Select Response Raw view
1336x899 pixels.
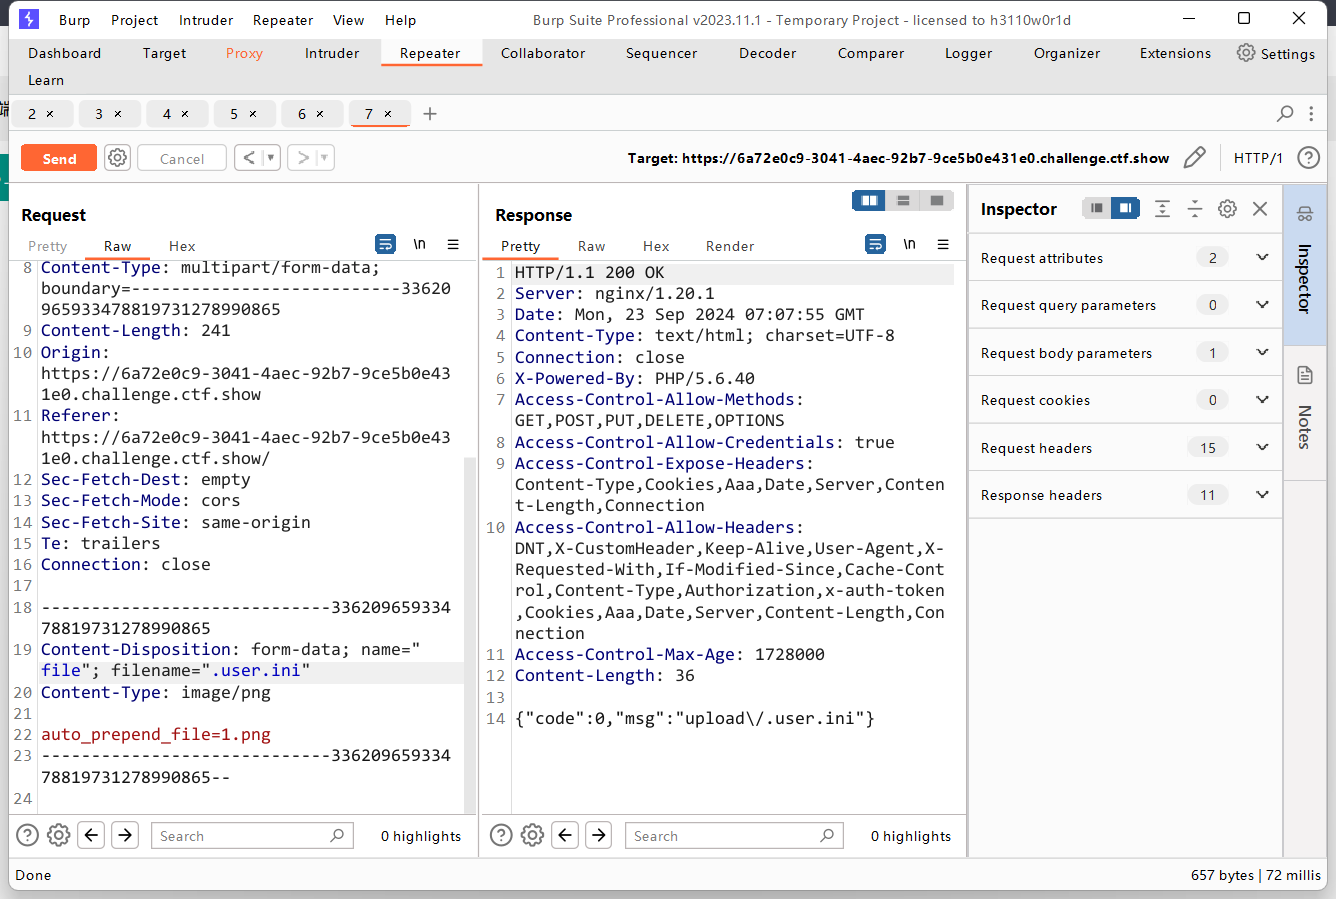591,246
